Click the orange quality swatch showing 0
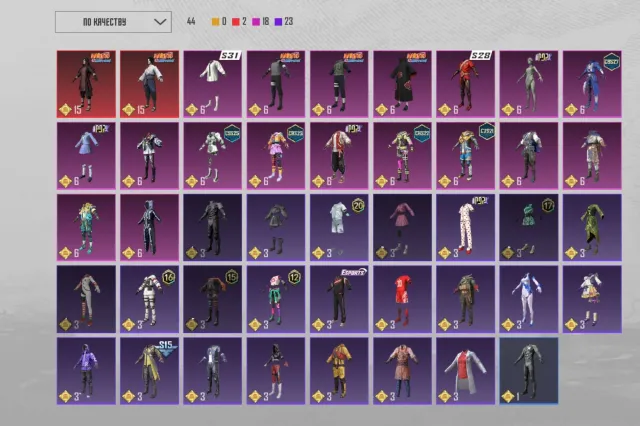The height and width of the screenshot is (426, 640). (x=215, y=22)
